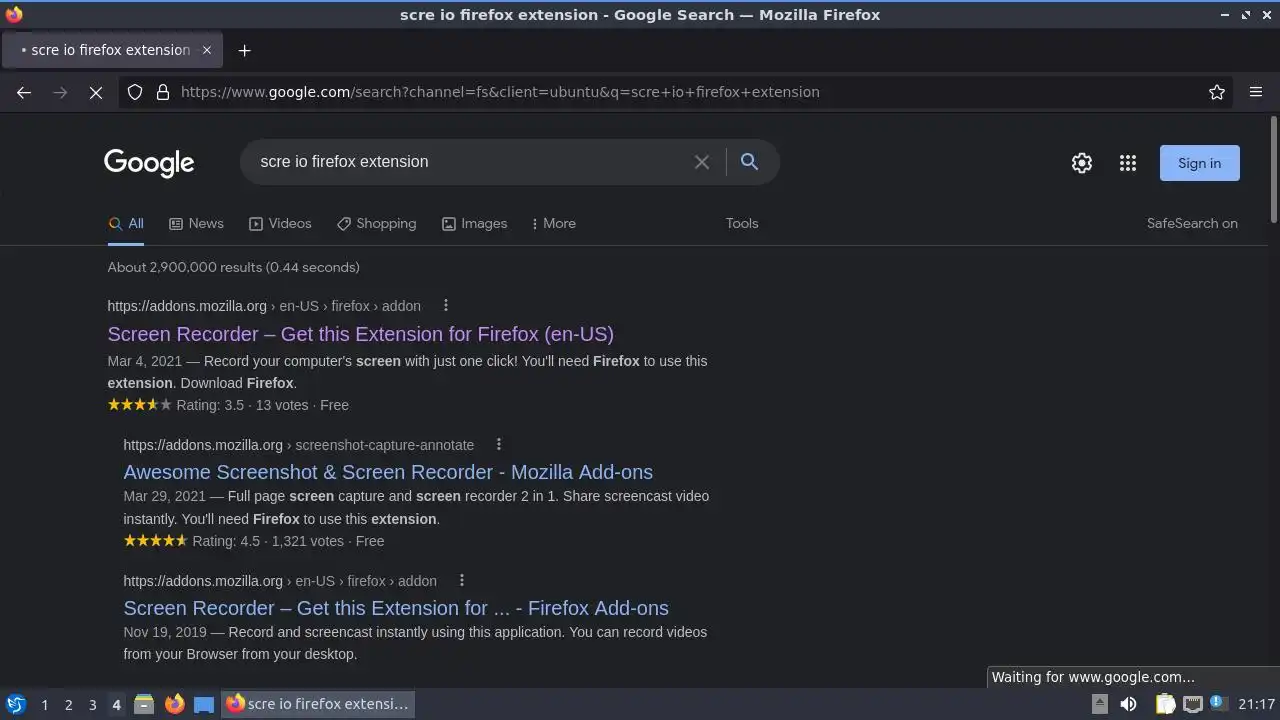
Task: Click the greyed forward navigation arrow
Action: tap(60, 92)
